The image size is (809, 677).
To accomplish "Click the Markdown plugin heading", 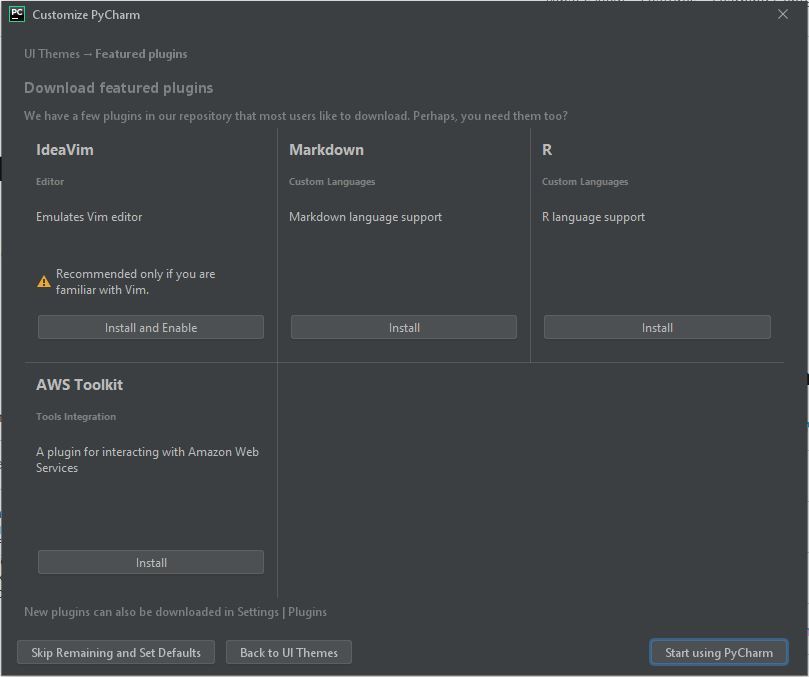I will coord(326,150).
